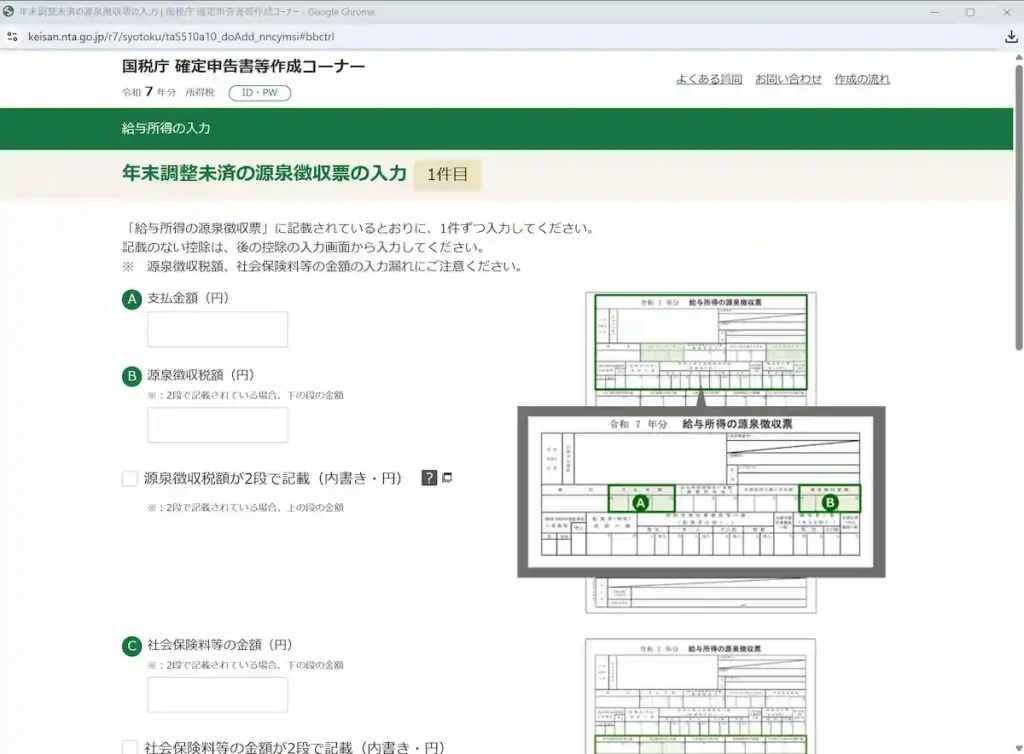Click the A marker on the enlarged slip image
The image size is (1024, 754).
click(641, 502)
